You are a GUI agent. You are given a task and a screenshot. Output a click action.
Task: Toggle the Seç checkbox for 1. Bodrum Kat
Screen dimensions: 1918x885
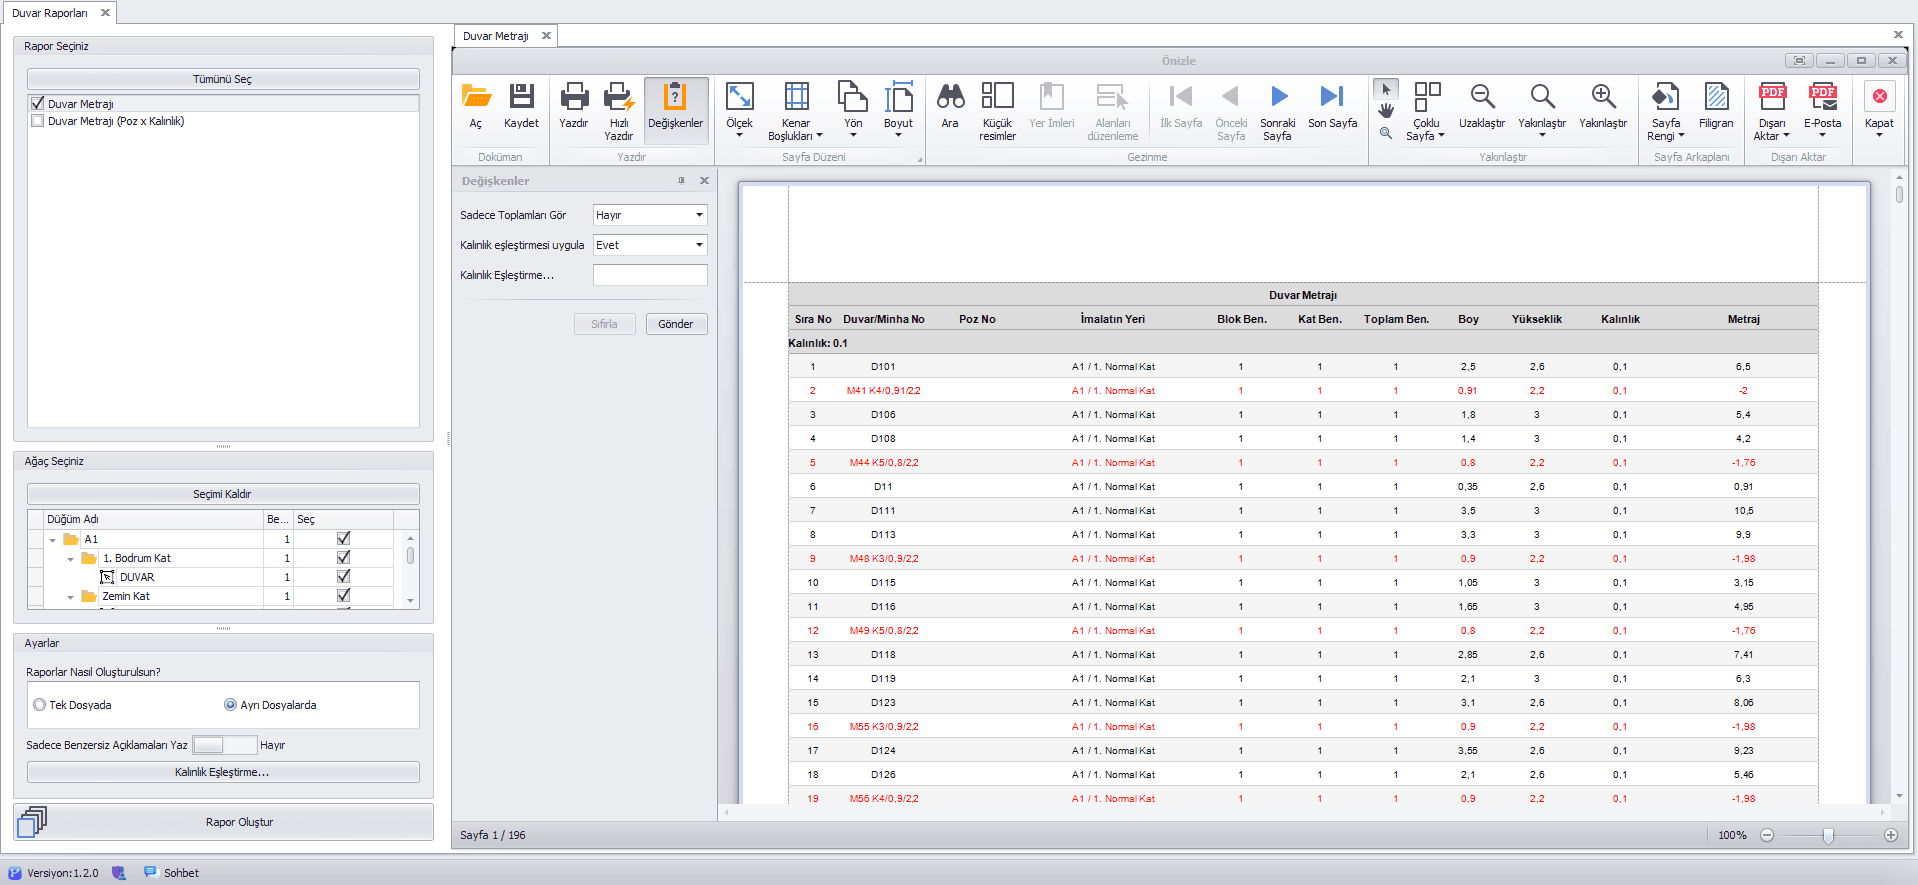pos(343,557)
